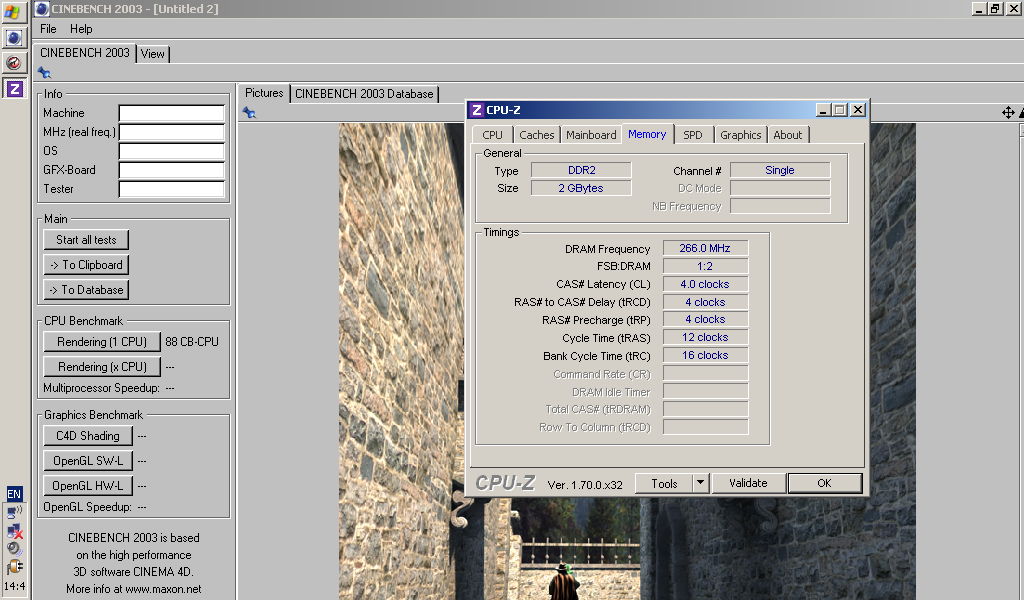Click the Cycle Time value 12 clocks

click(x=705, y=338)
